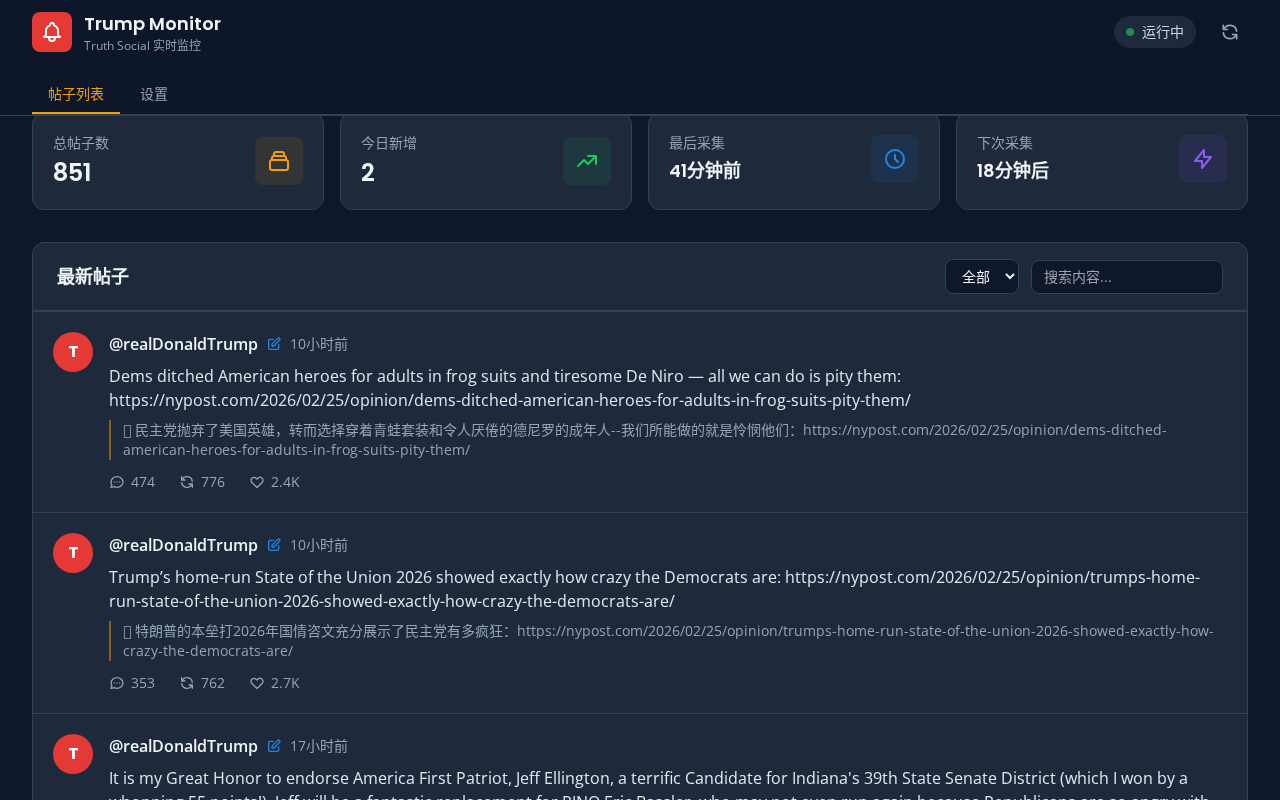This screenshot has width=1280, height=800.
Task: Click the avatar of the Jeff Ellington post
Action: (73, 754)
